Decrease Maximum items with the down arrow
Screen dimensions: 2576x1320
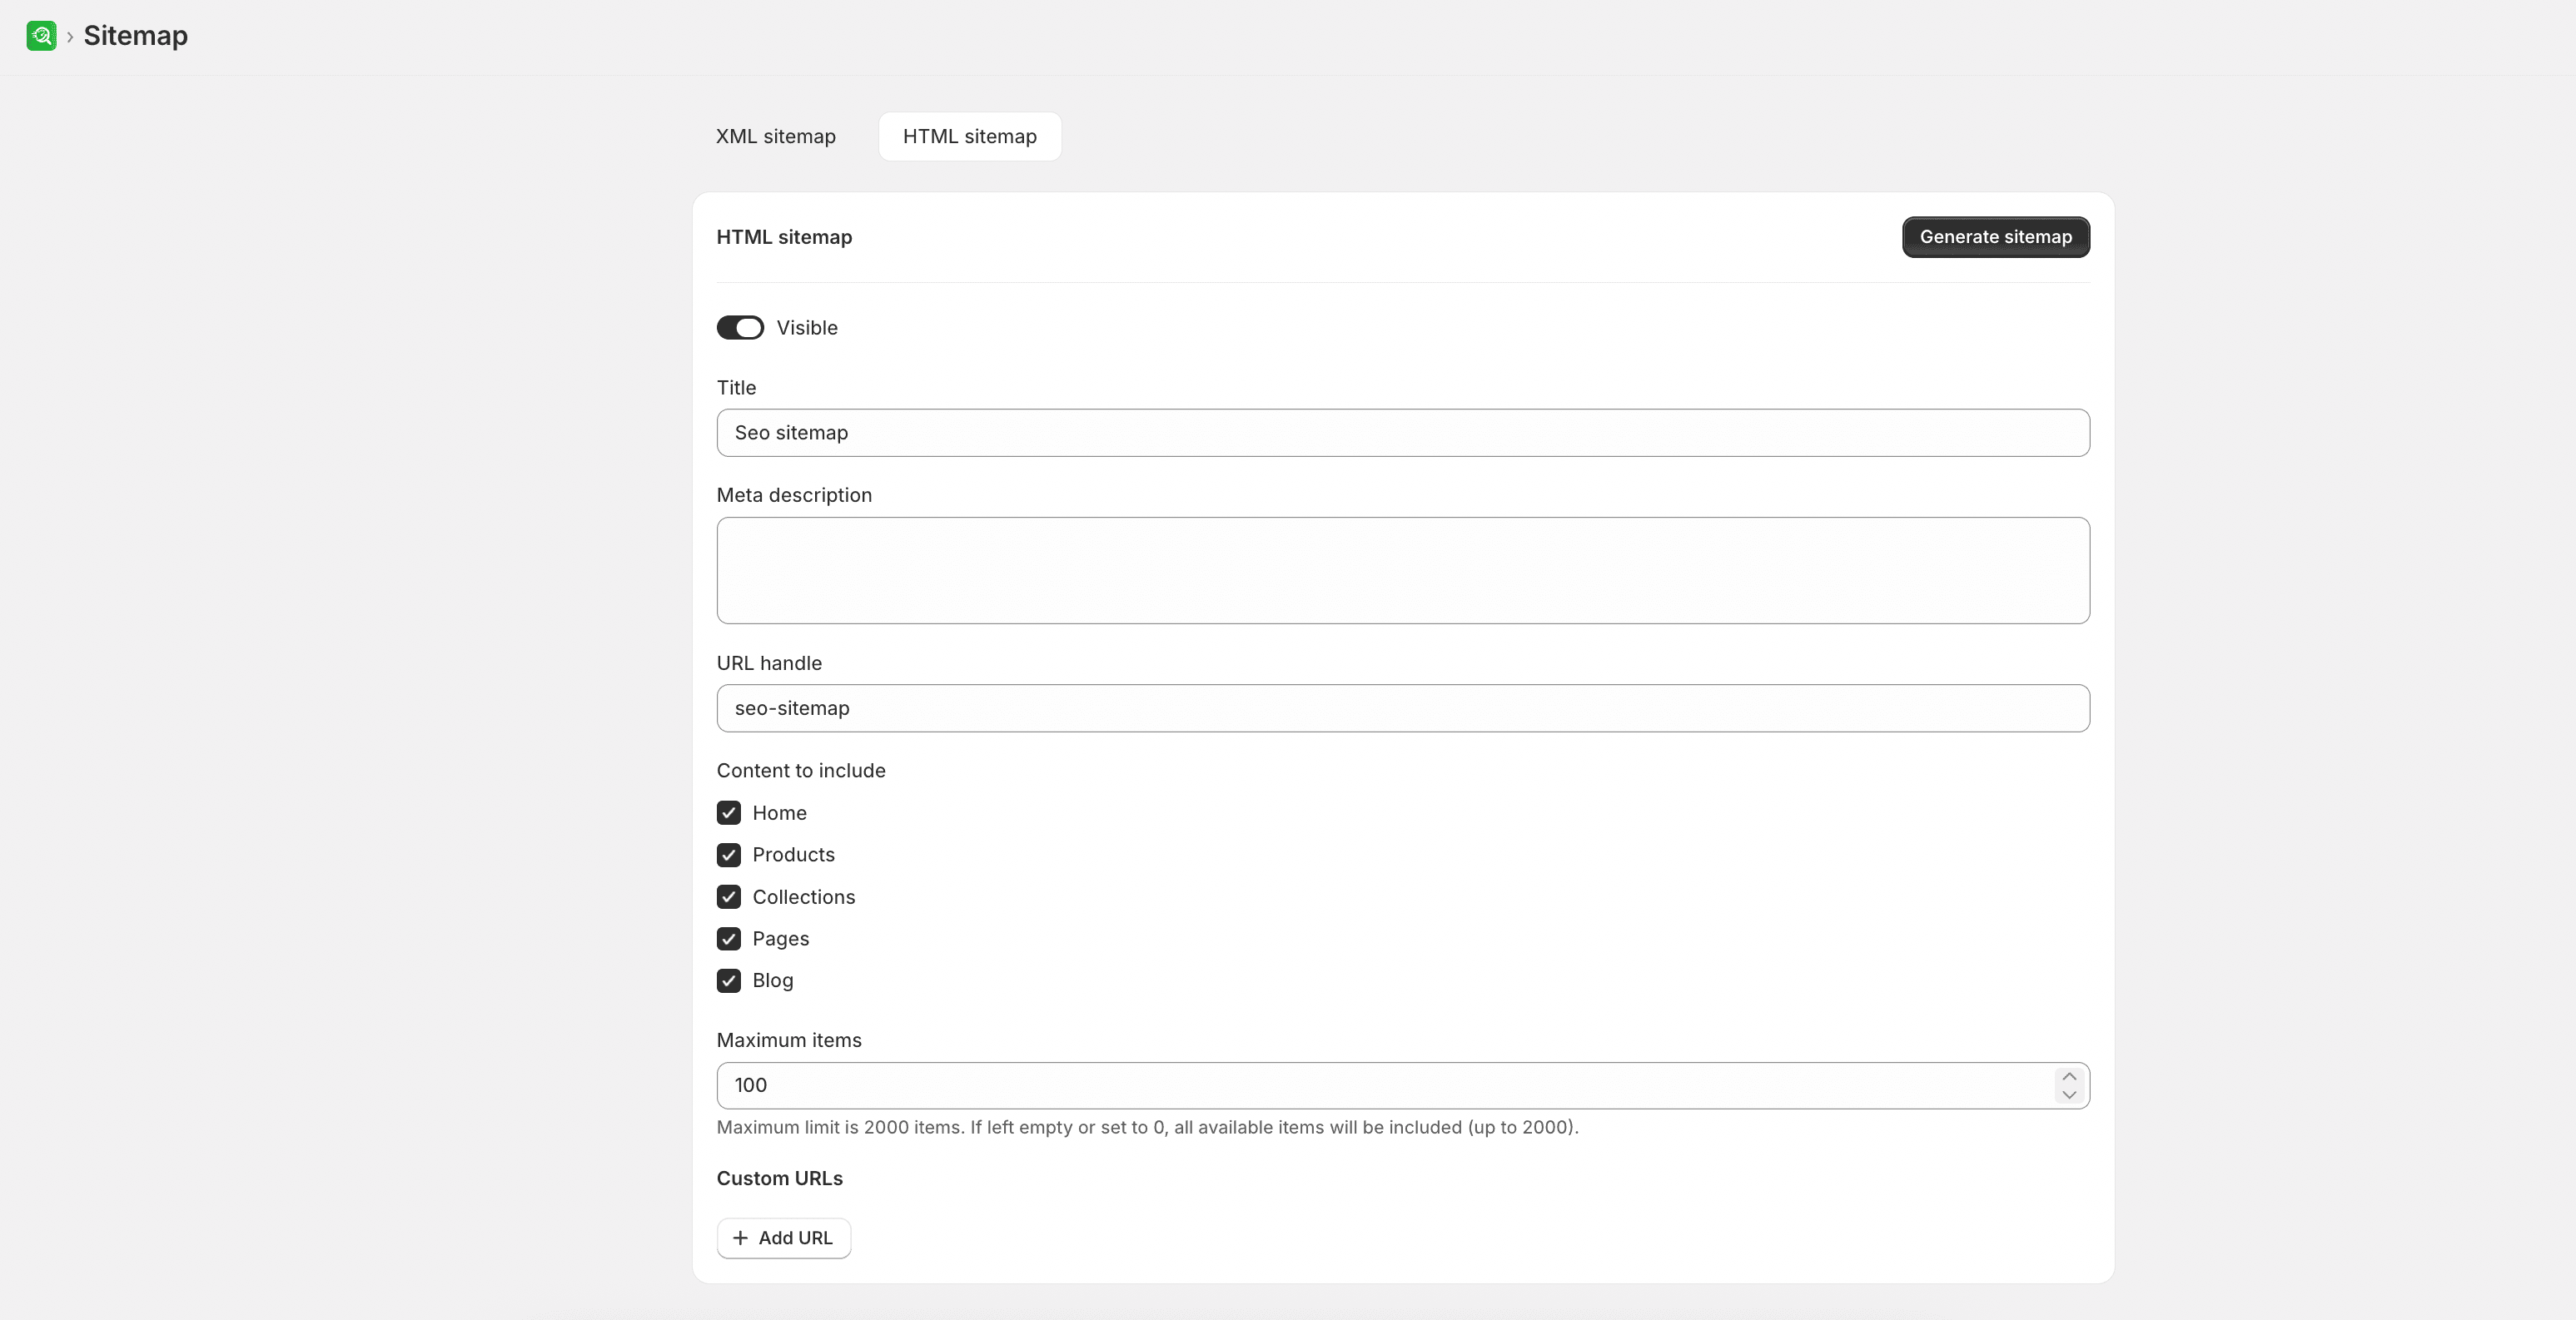point(2069,1095)
